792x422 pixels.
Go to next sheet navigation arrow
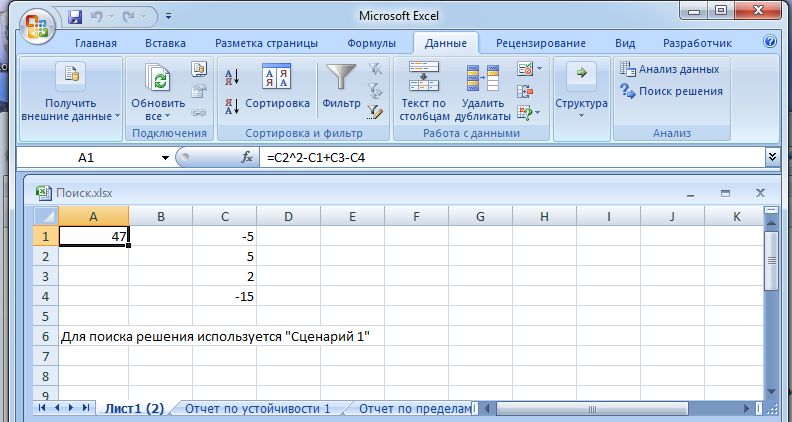pyautogui.click(x=71, y=407)
